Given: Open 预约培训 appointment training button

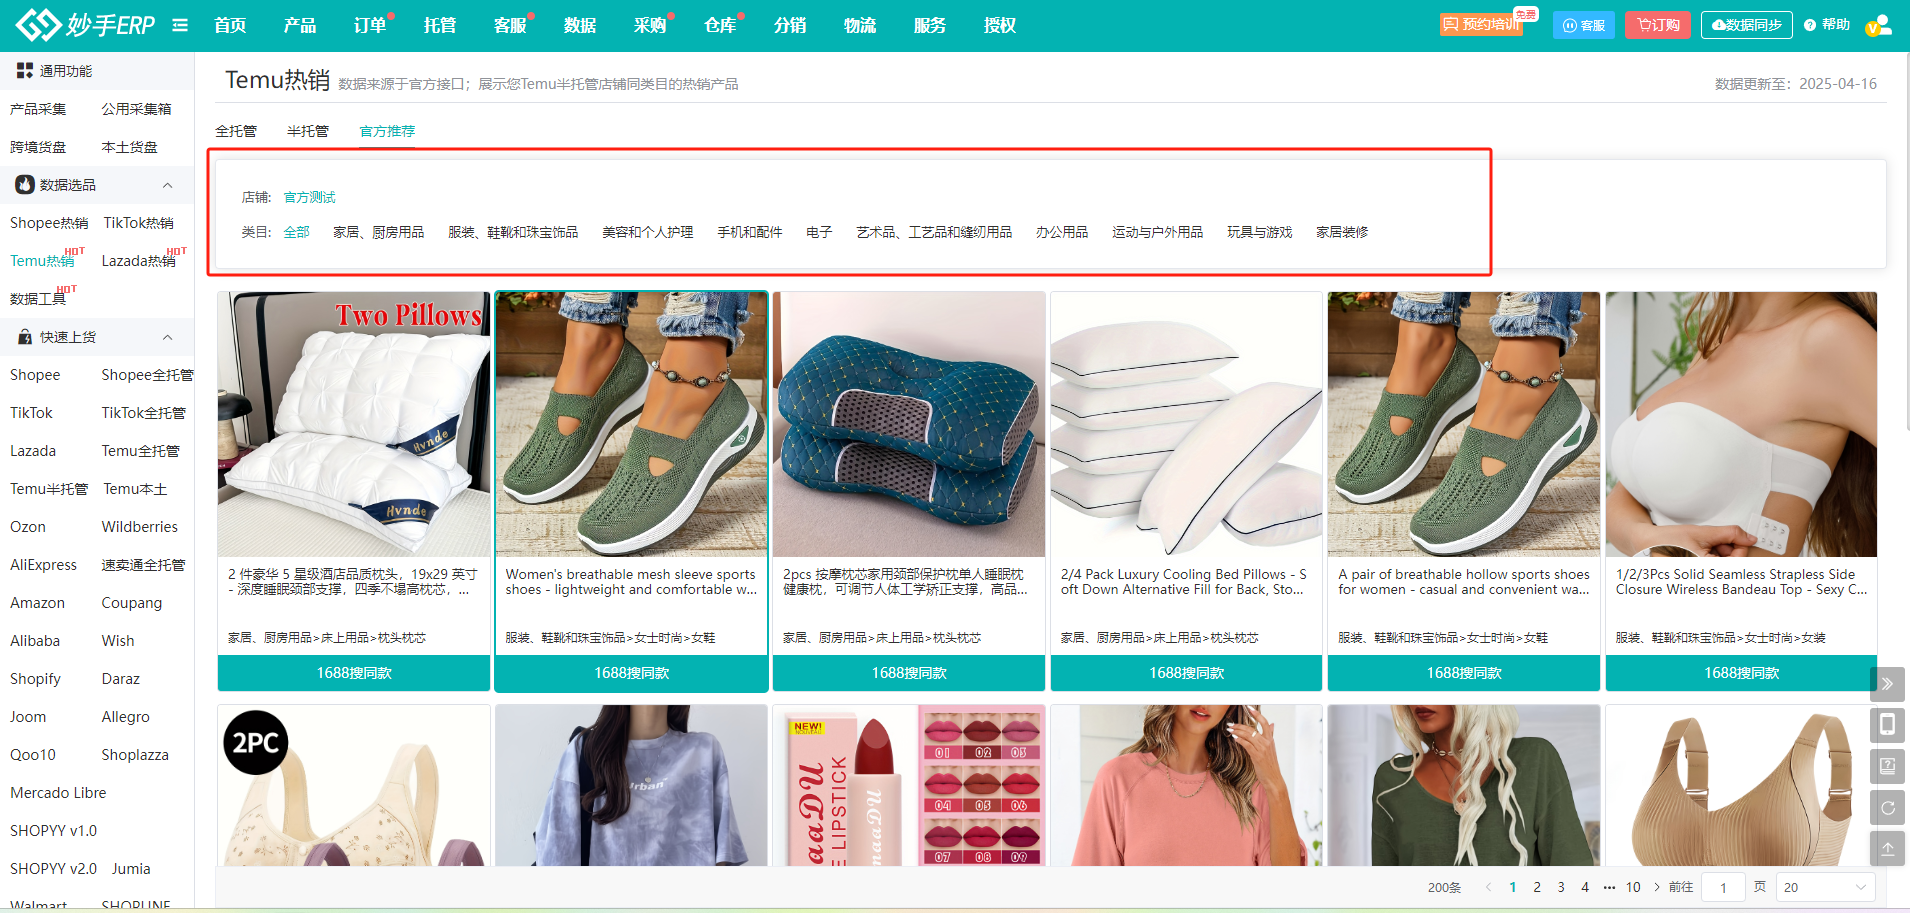Looking at the screenshot, I should coord(1482,25).
